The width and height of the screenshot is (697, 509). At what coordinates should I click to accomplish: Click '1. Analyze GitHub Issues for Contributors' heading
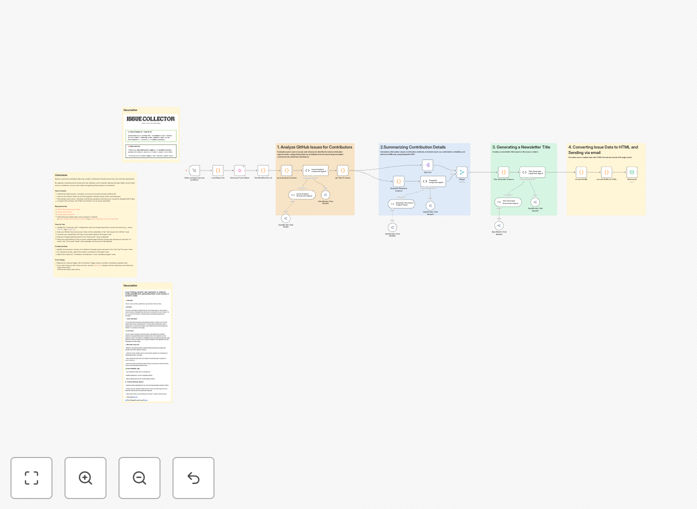(x=315, y=147)
